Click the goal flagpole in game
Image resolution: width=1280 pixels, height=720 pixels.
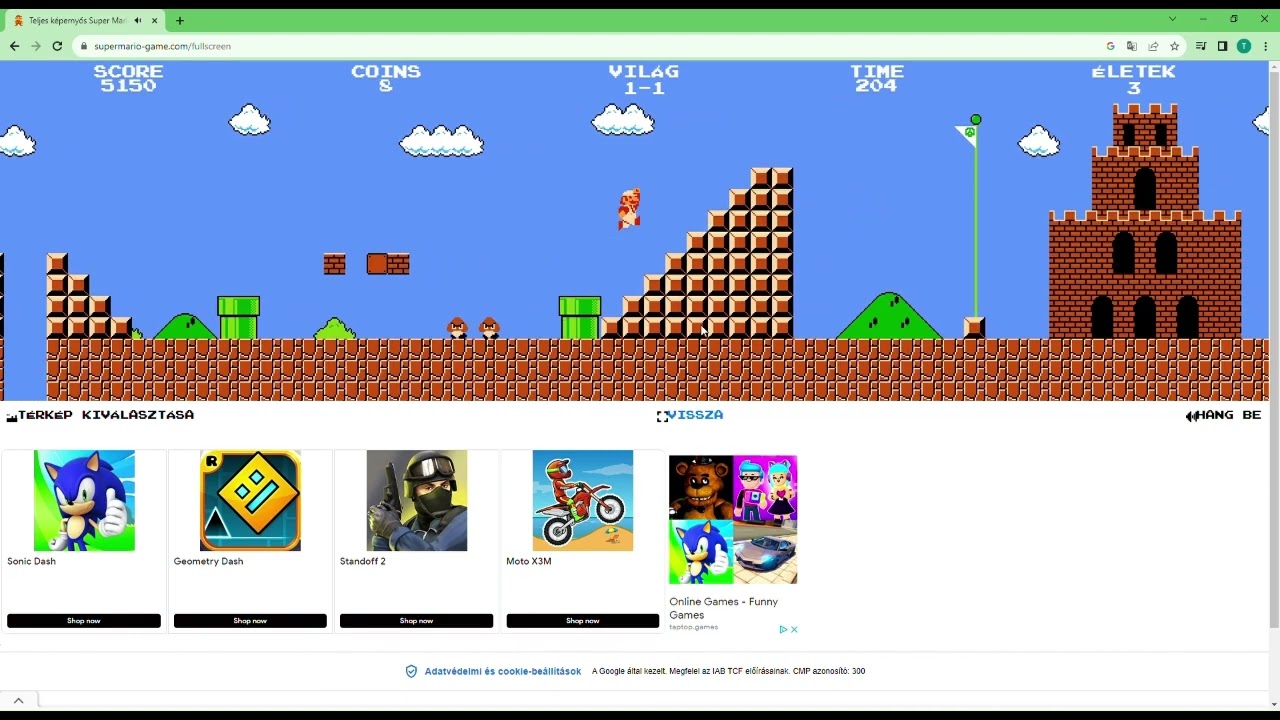pos(976,215)
